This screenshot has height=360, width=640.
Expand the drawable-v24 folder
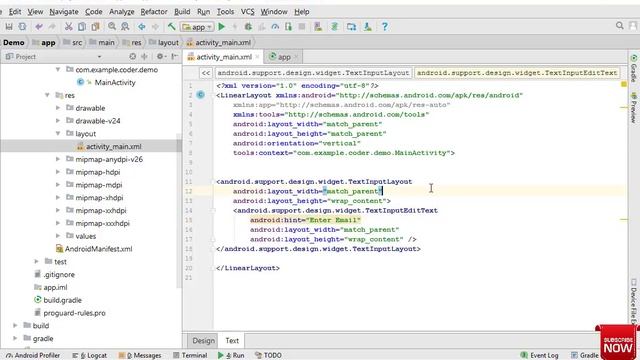[x=58, y=121]
